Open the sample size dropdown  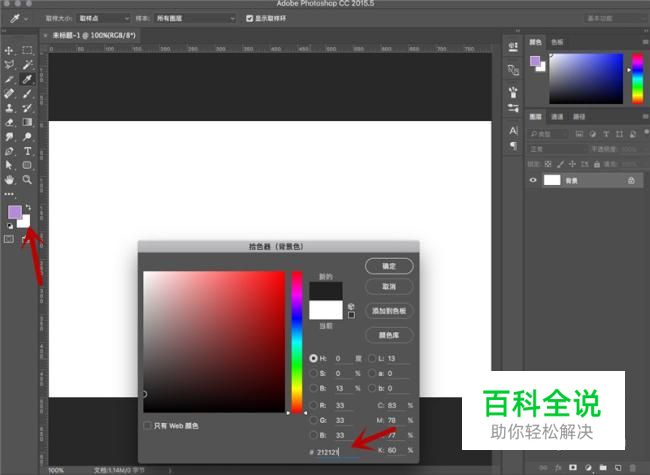(x=104, y=18)
